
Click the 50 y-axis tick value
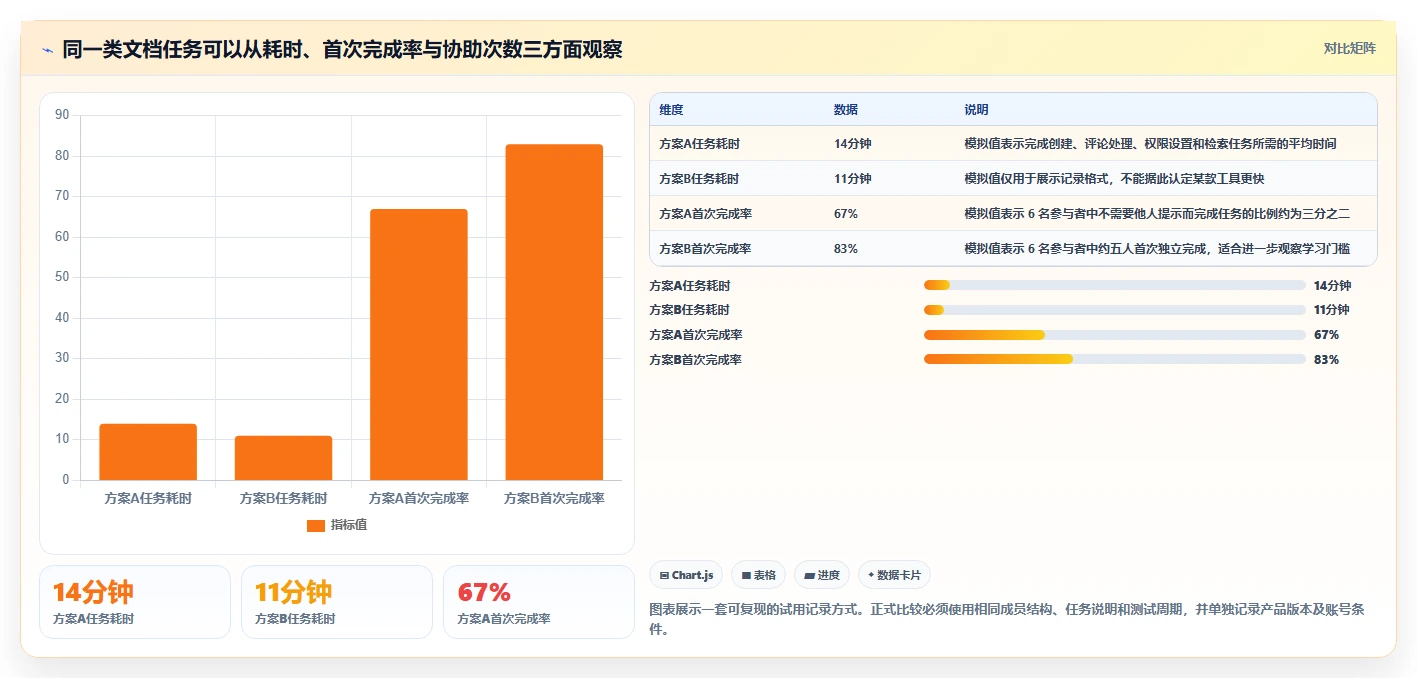(62, 277)
